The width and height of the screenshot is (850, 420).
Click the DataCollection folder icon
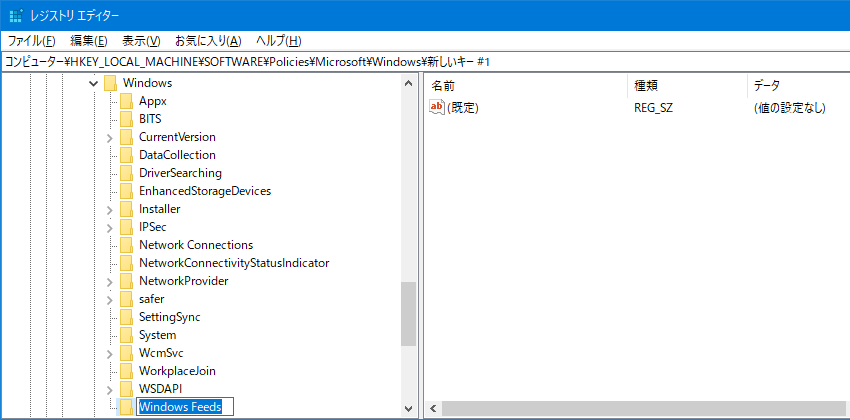point(126,155)
